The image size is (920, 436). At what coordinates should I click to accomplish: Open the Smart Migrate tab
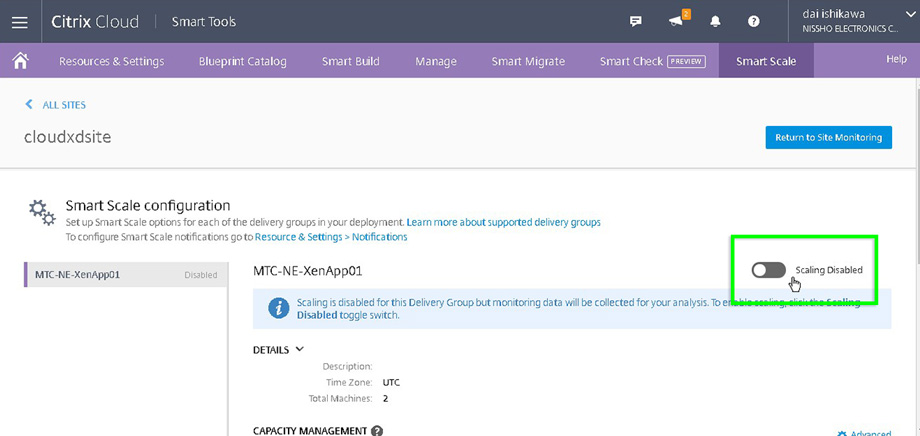pos(528,61)
